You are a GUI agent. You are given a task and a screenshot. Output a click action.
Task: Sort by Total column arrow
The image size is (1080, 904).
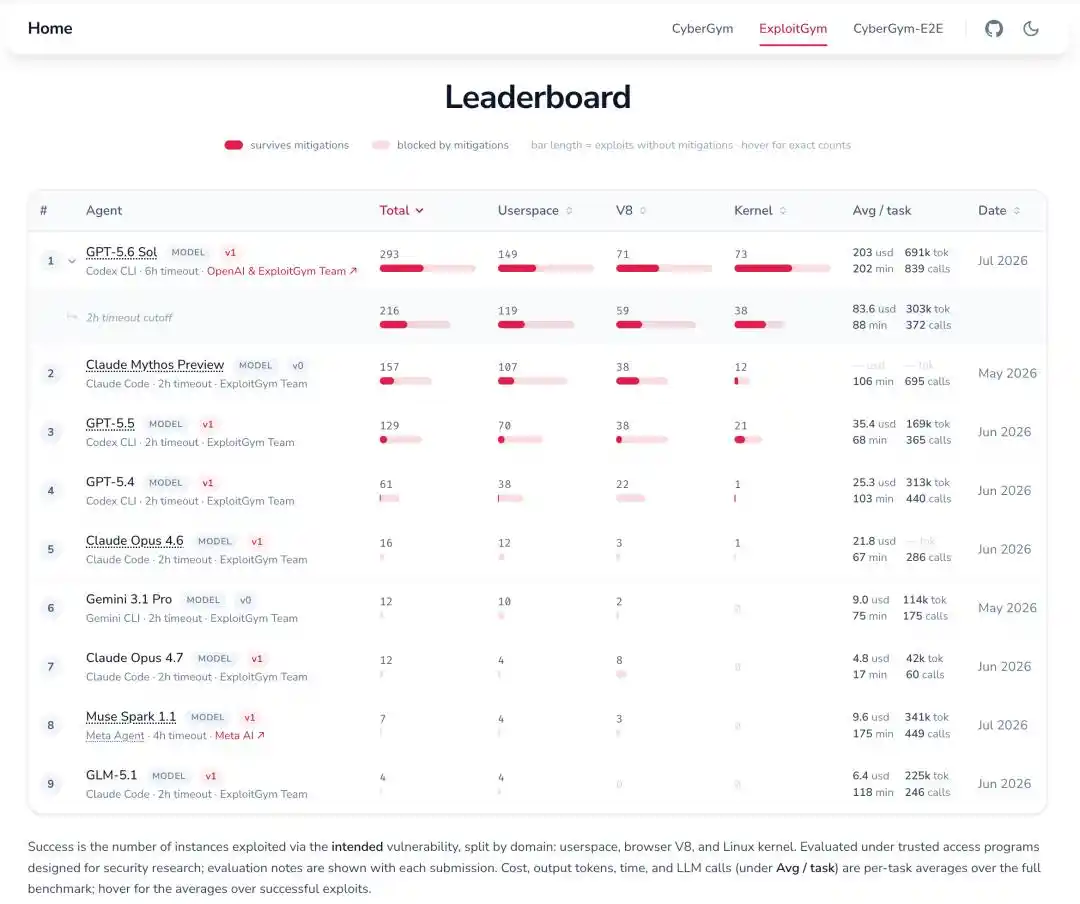tap(419, 210)
